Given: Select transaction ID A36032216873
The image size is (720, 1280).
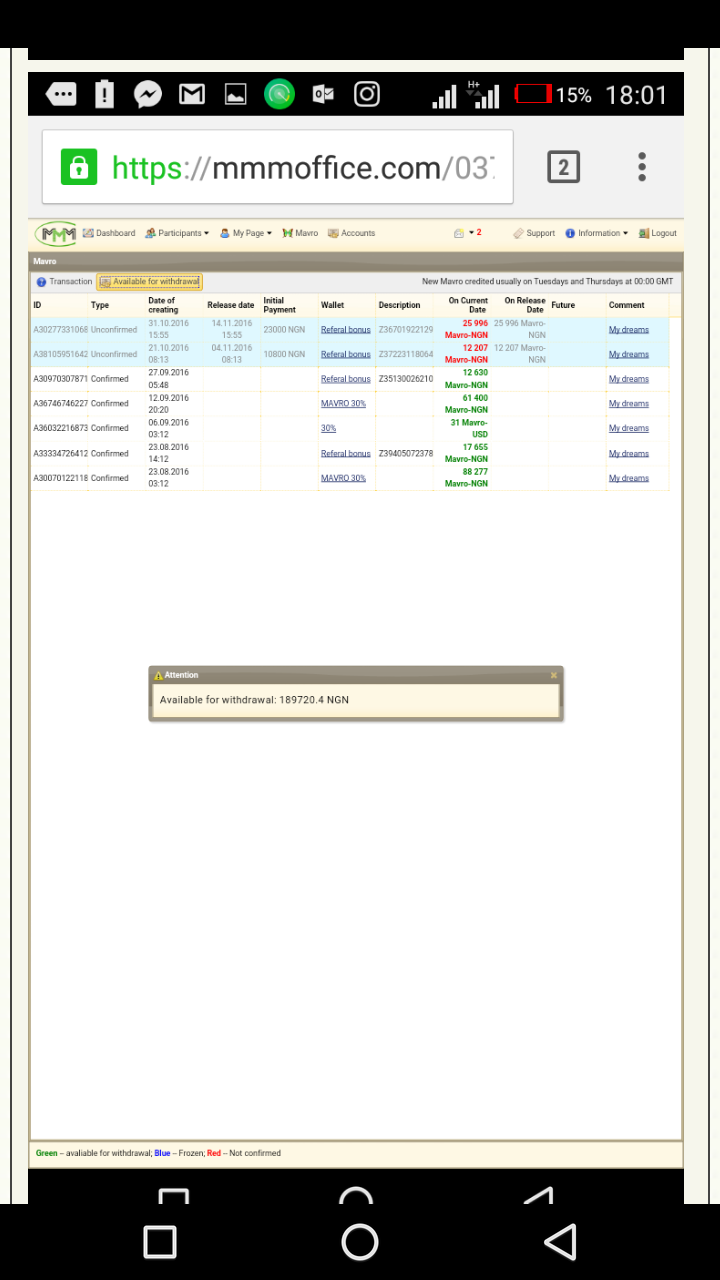Looking at the screenshot, I should click(60, 428).
